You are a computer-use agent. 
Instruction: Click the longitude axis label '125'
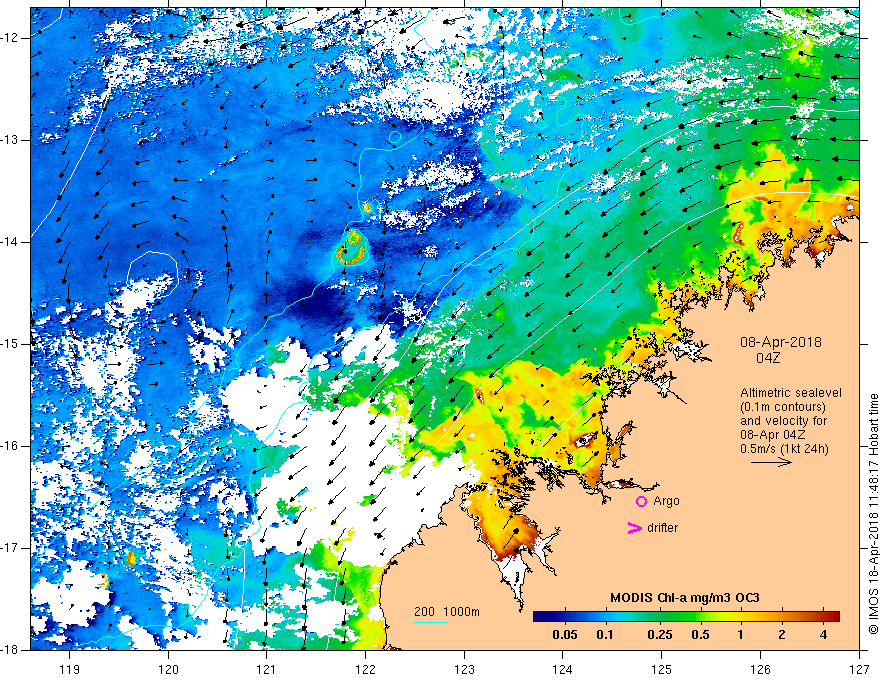pyautogui.click(x=662, y=669)
